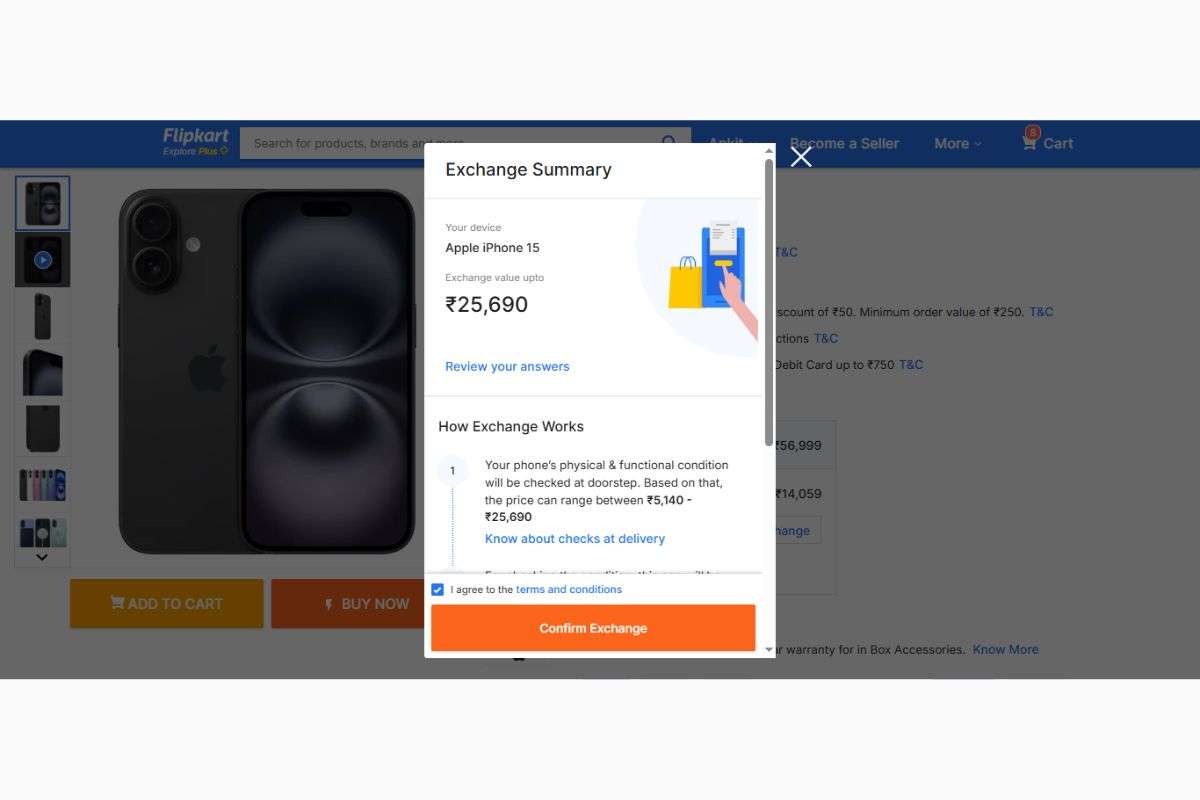Open Explore Plus under the Flipkart logo
Image resolution: width=1200 pixels, height=800 pixels.
(194, 150)
